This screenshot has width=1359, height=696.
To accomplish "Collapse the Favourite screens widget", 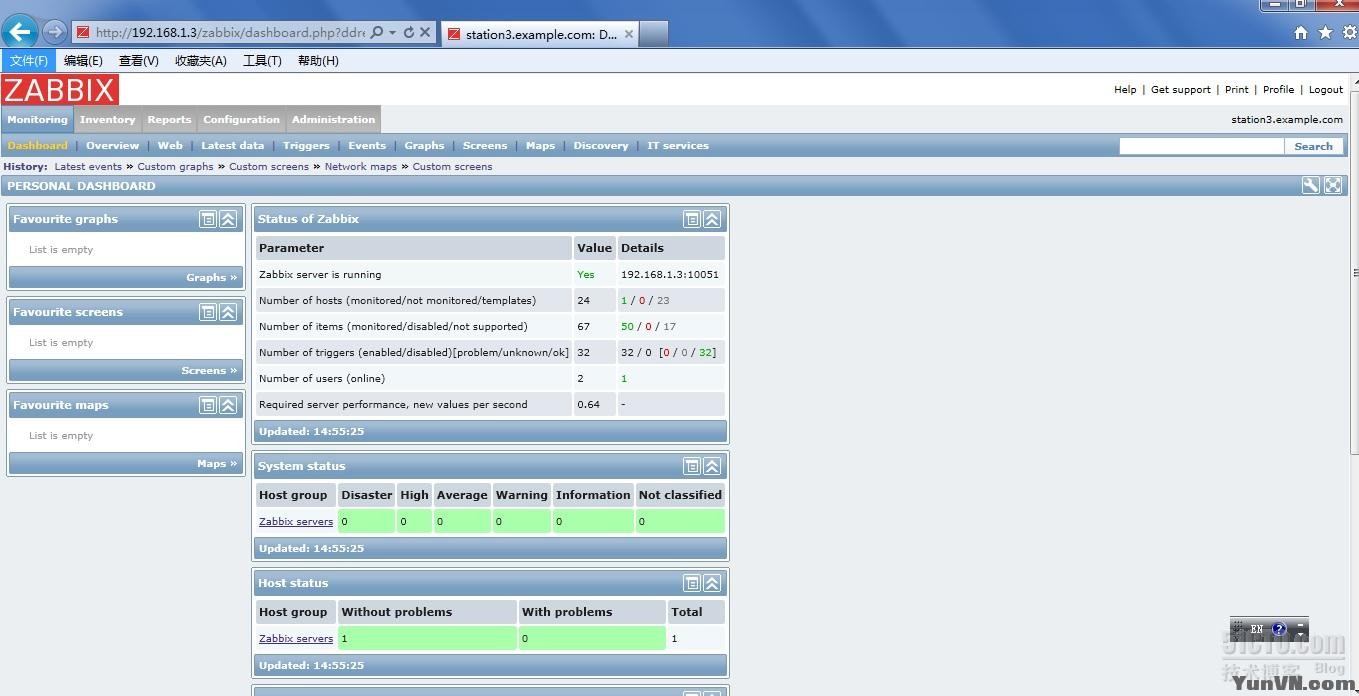I will point(228,312).
